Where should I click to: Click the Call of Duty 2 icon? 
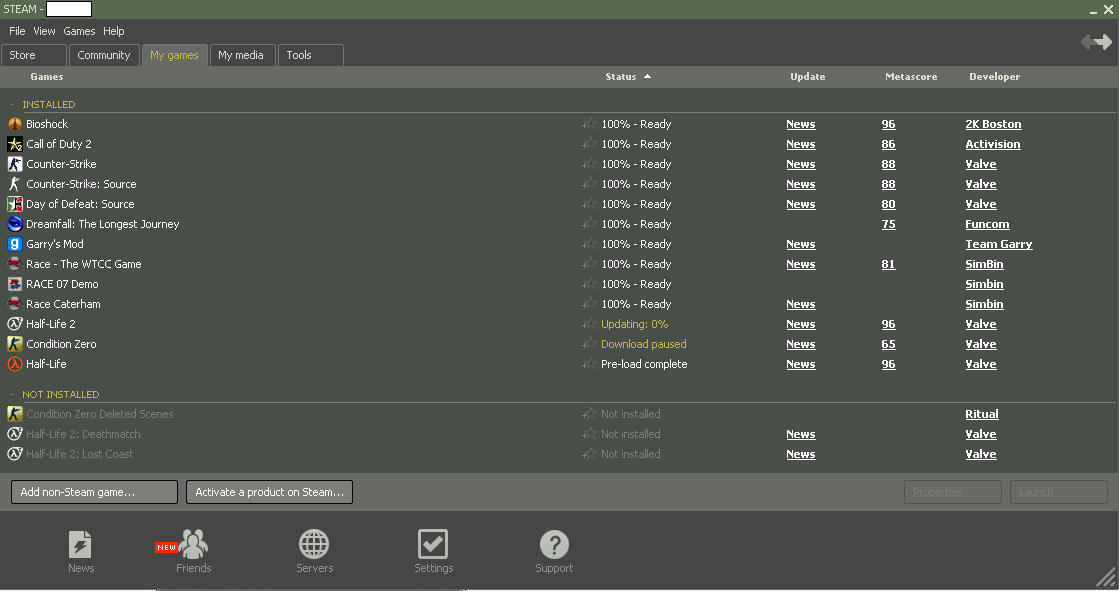[14, 144]
